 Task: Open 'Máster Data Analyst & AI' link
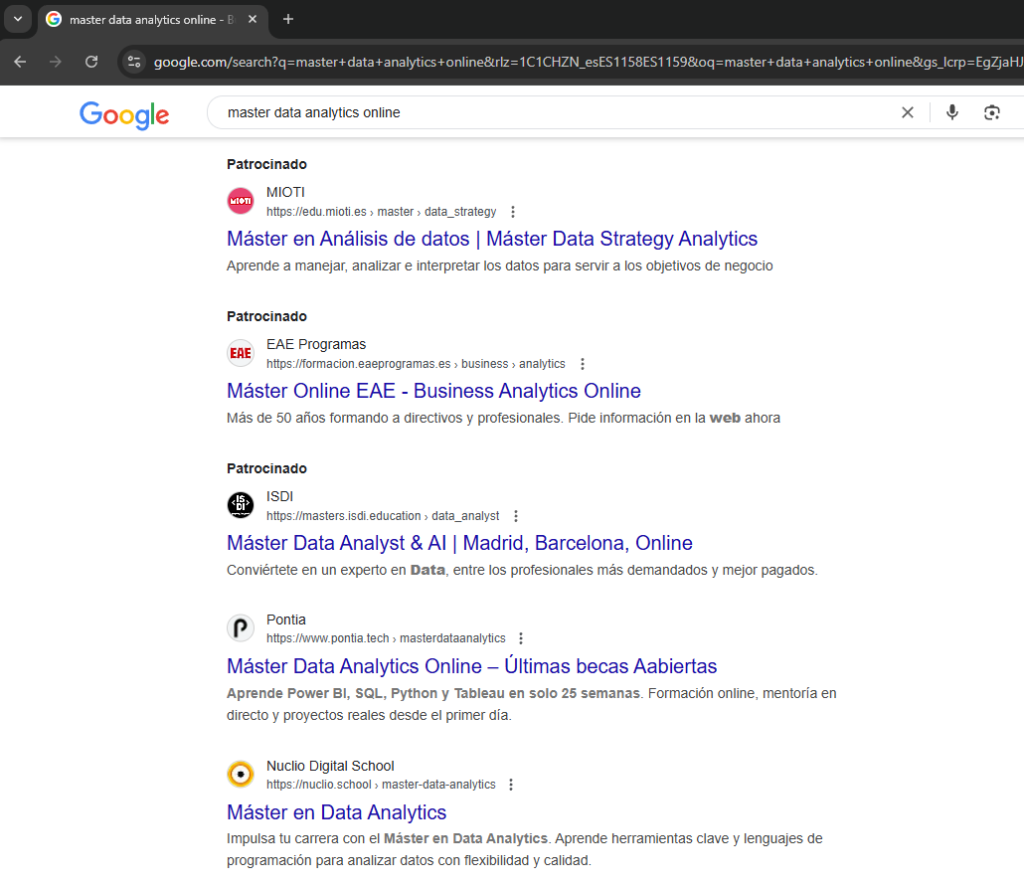(x=459, y=543)
